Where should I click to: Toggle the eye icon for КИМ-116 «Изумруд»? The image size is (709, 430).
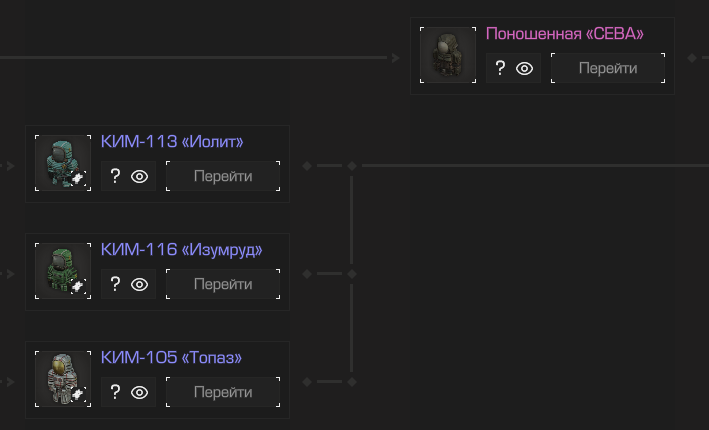140,285
